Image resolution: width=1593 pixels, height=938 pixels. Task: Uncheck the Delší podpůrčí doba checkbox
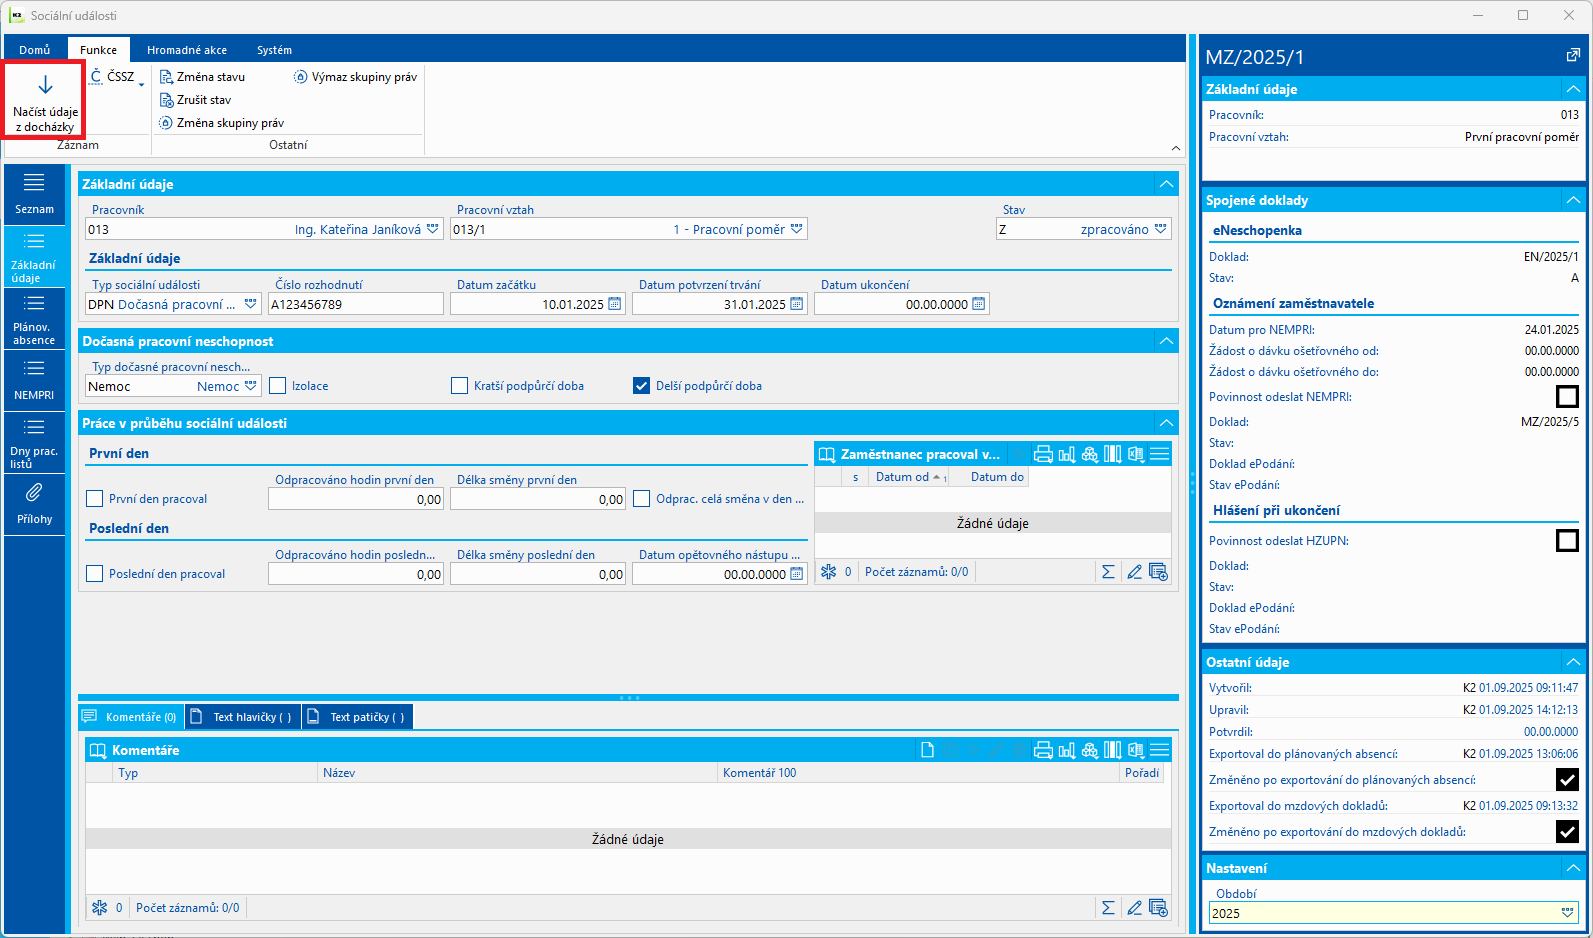642,386
